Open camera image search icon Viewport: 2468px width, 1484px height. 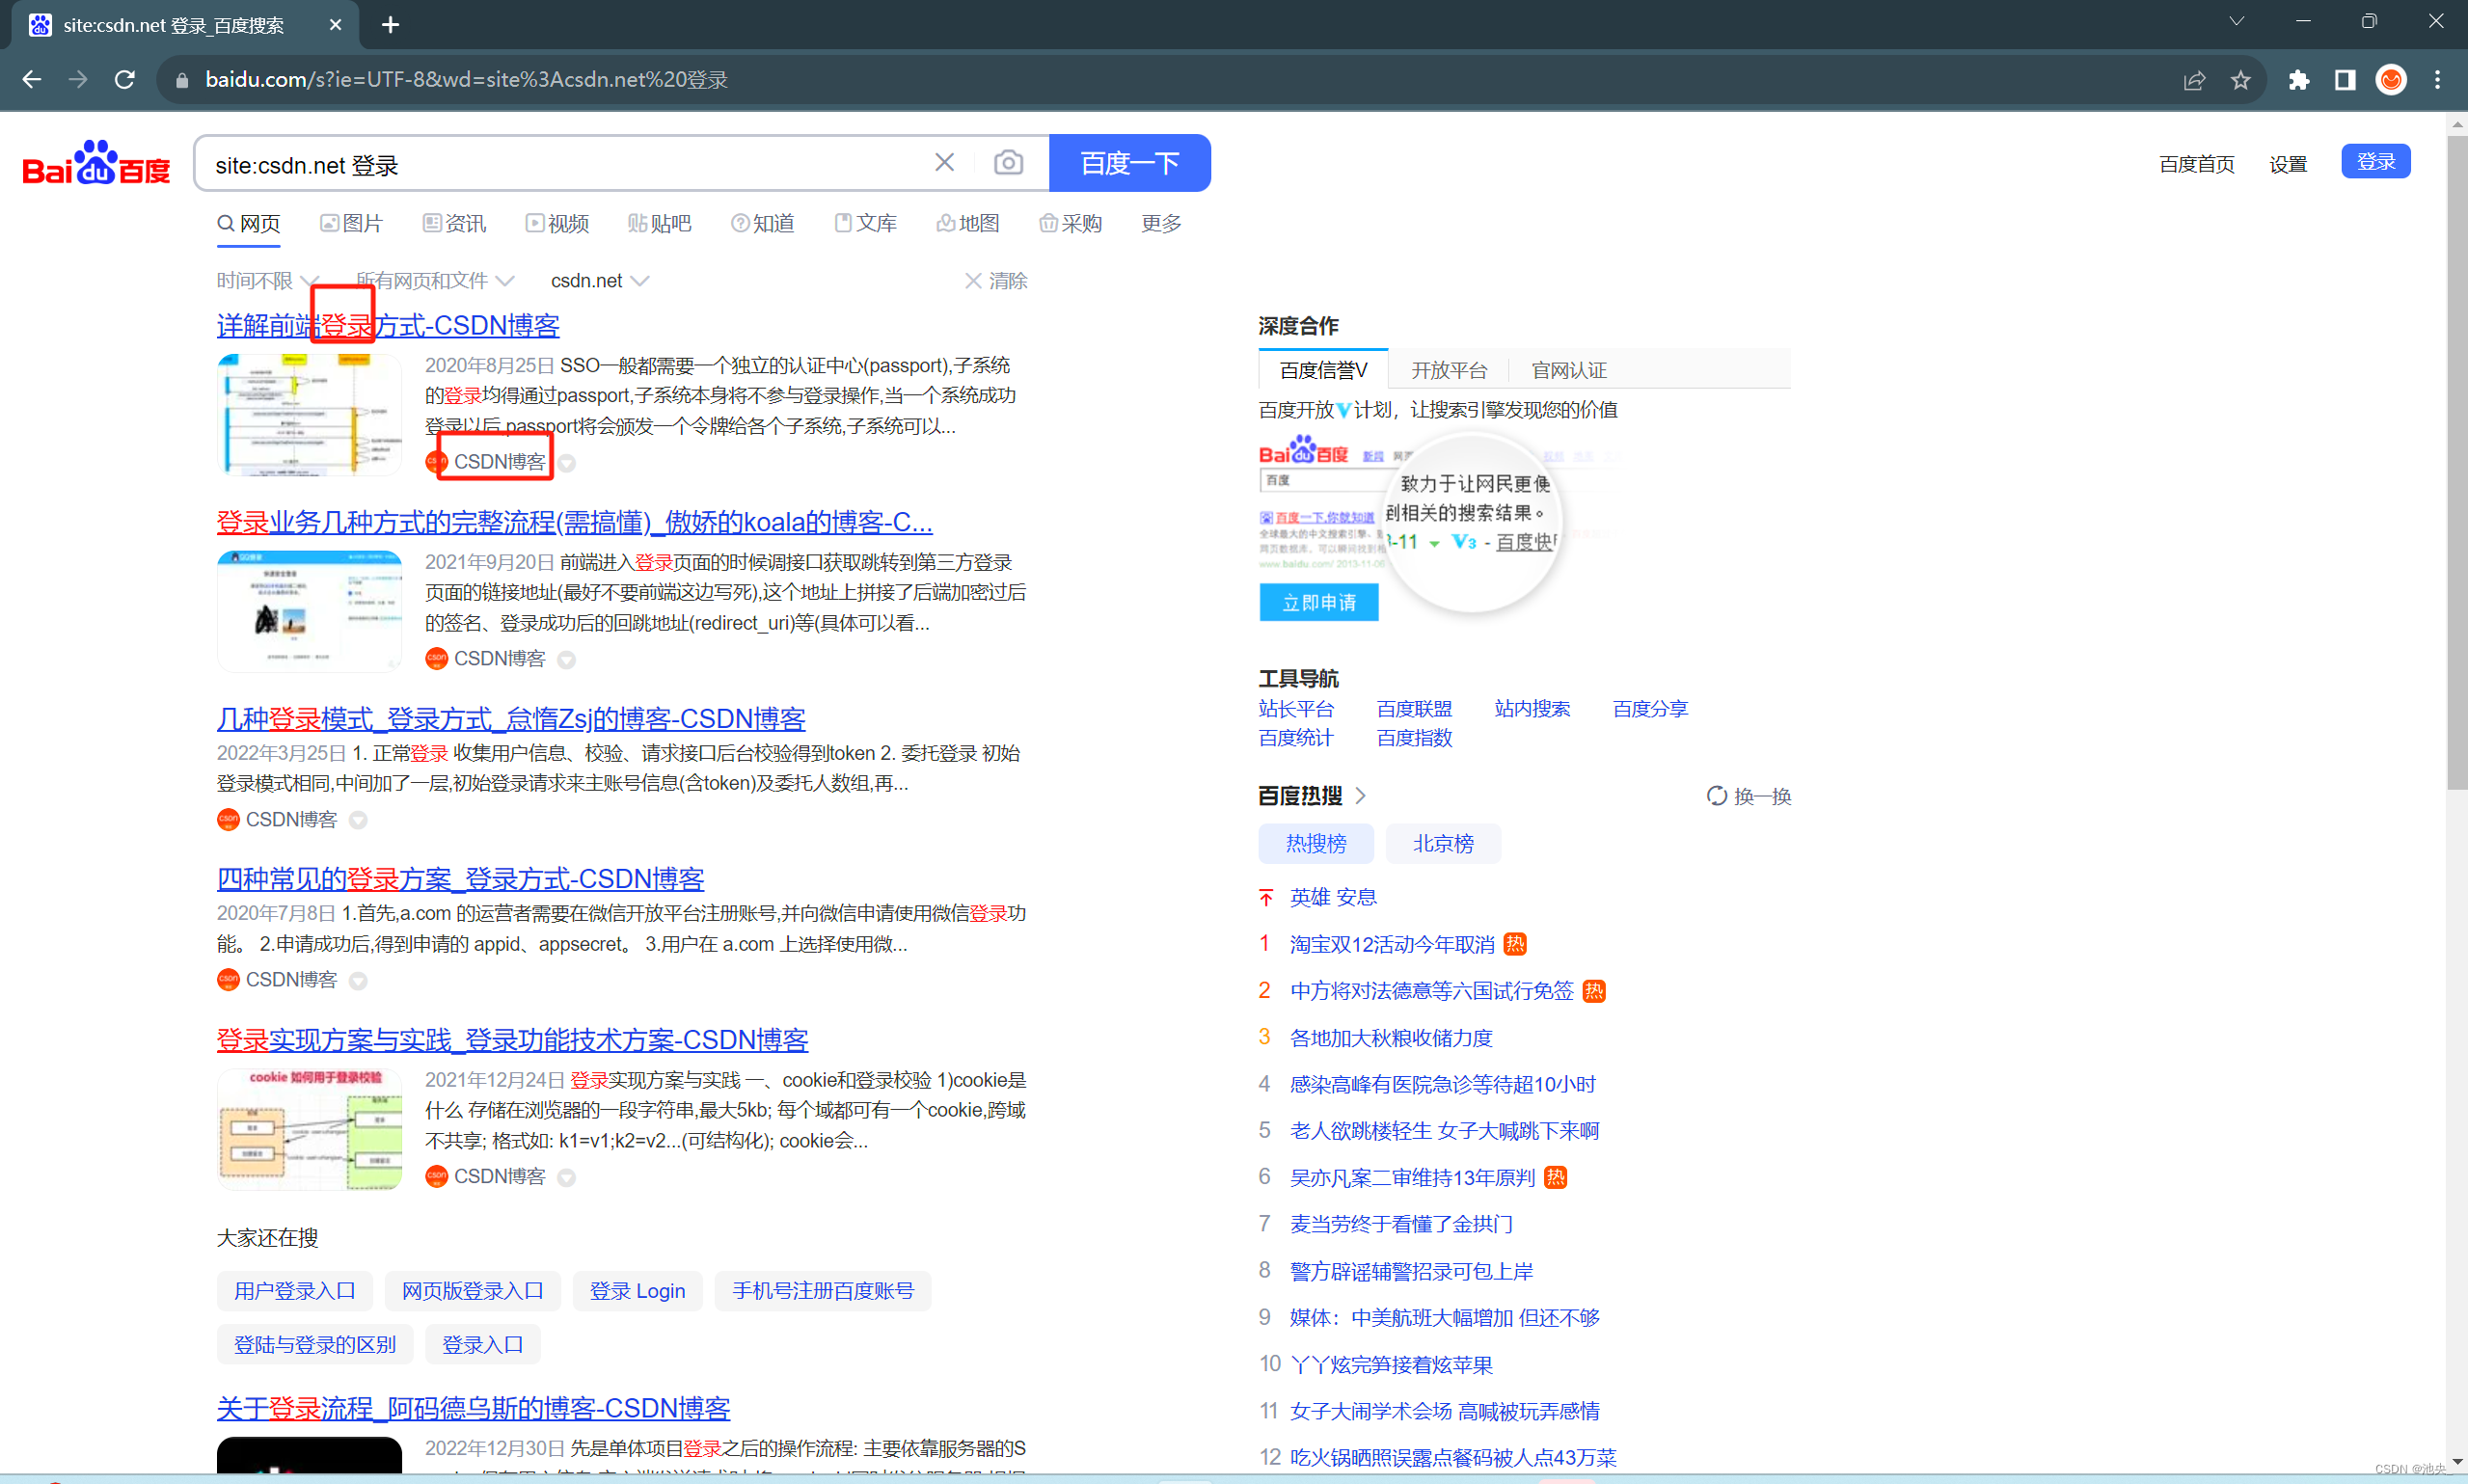pyautogui.click(x=1008, y=162)
